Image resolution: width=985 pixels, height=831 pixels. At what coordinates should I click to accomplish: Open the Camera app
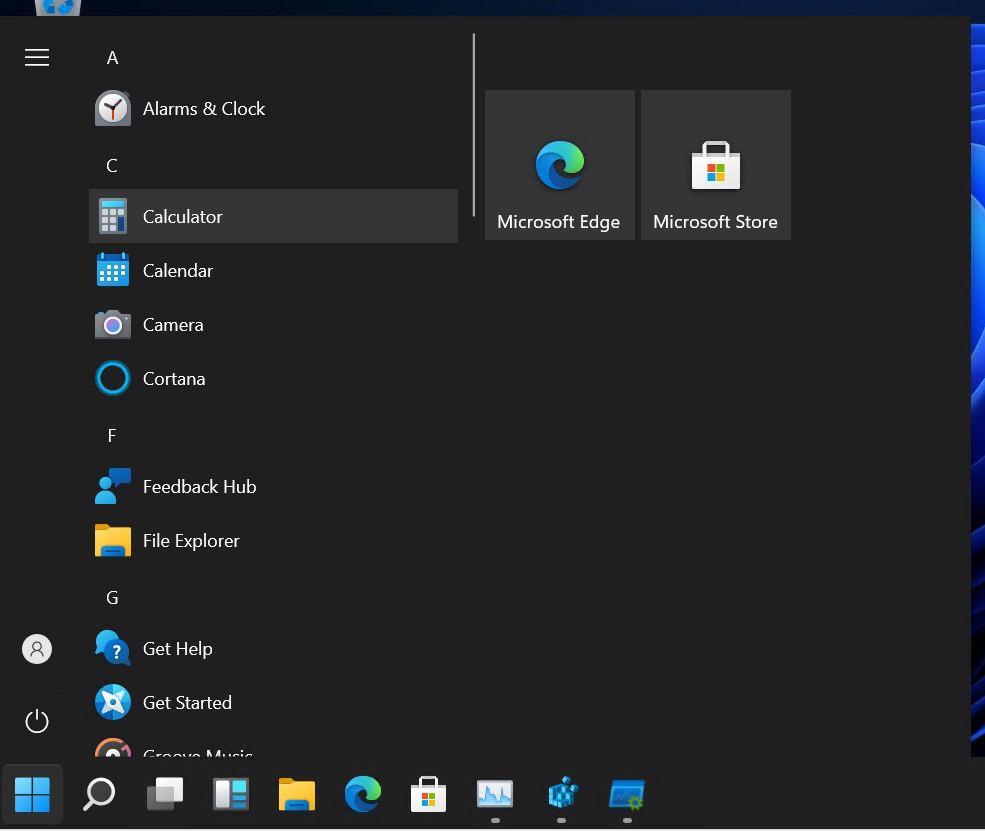273,325
